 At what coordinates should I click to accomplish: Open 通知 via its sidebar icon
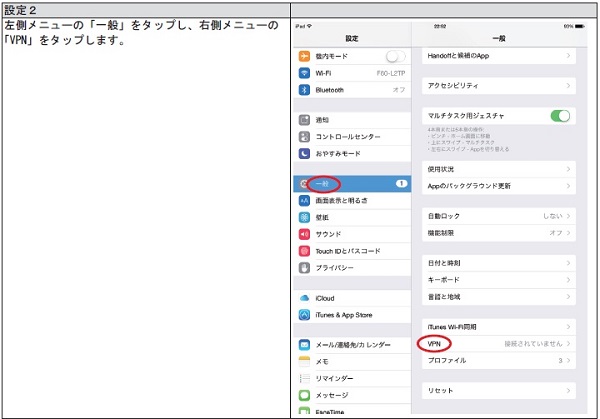(x=305, y=119)
